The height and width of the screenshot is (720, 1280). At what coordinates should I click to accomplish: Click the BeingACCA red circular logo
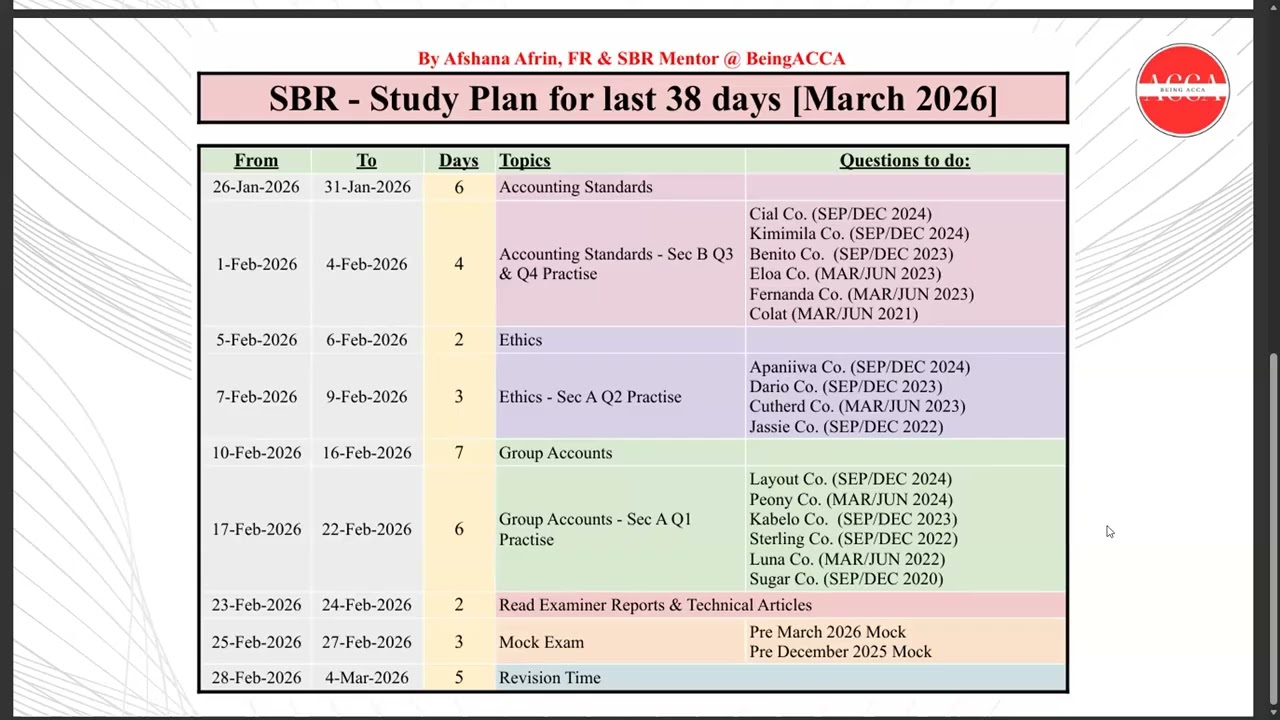tap(1182, 90)
